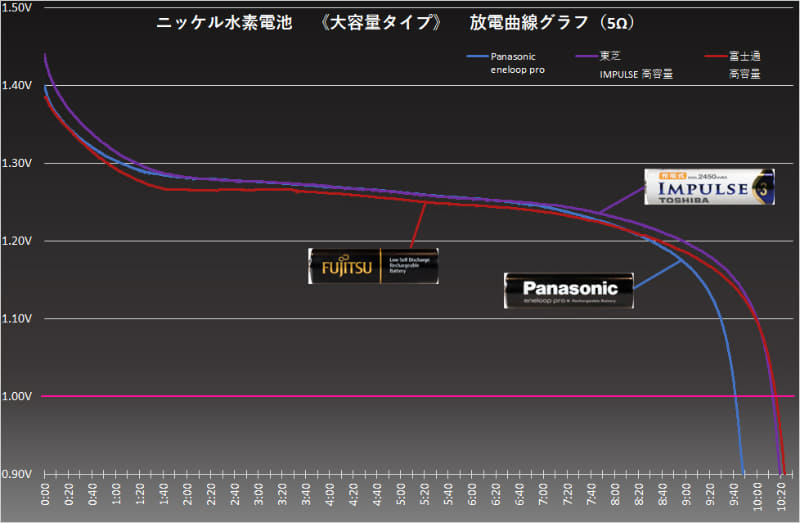Click the '6:00' time axis label

(472, 494)
